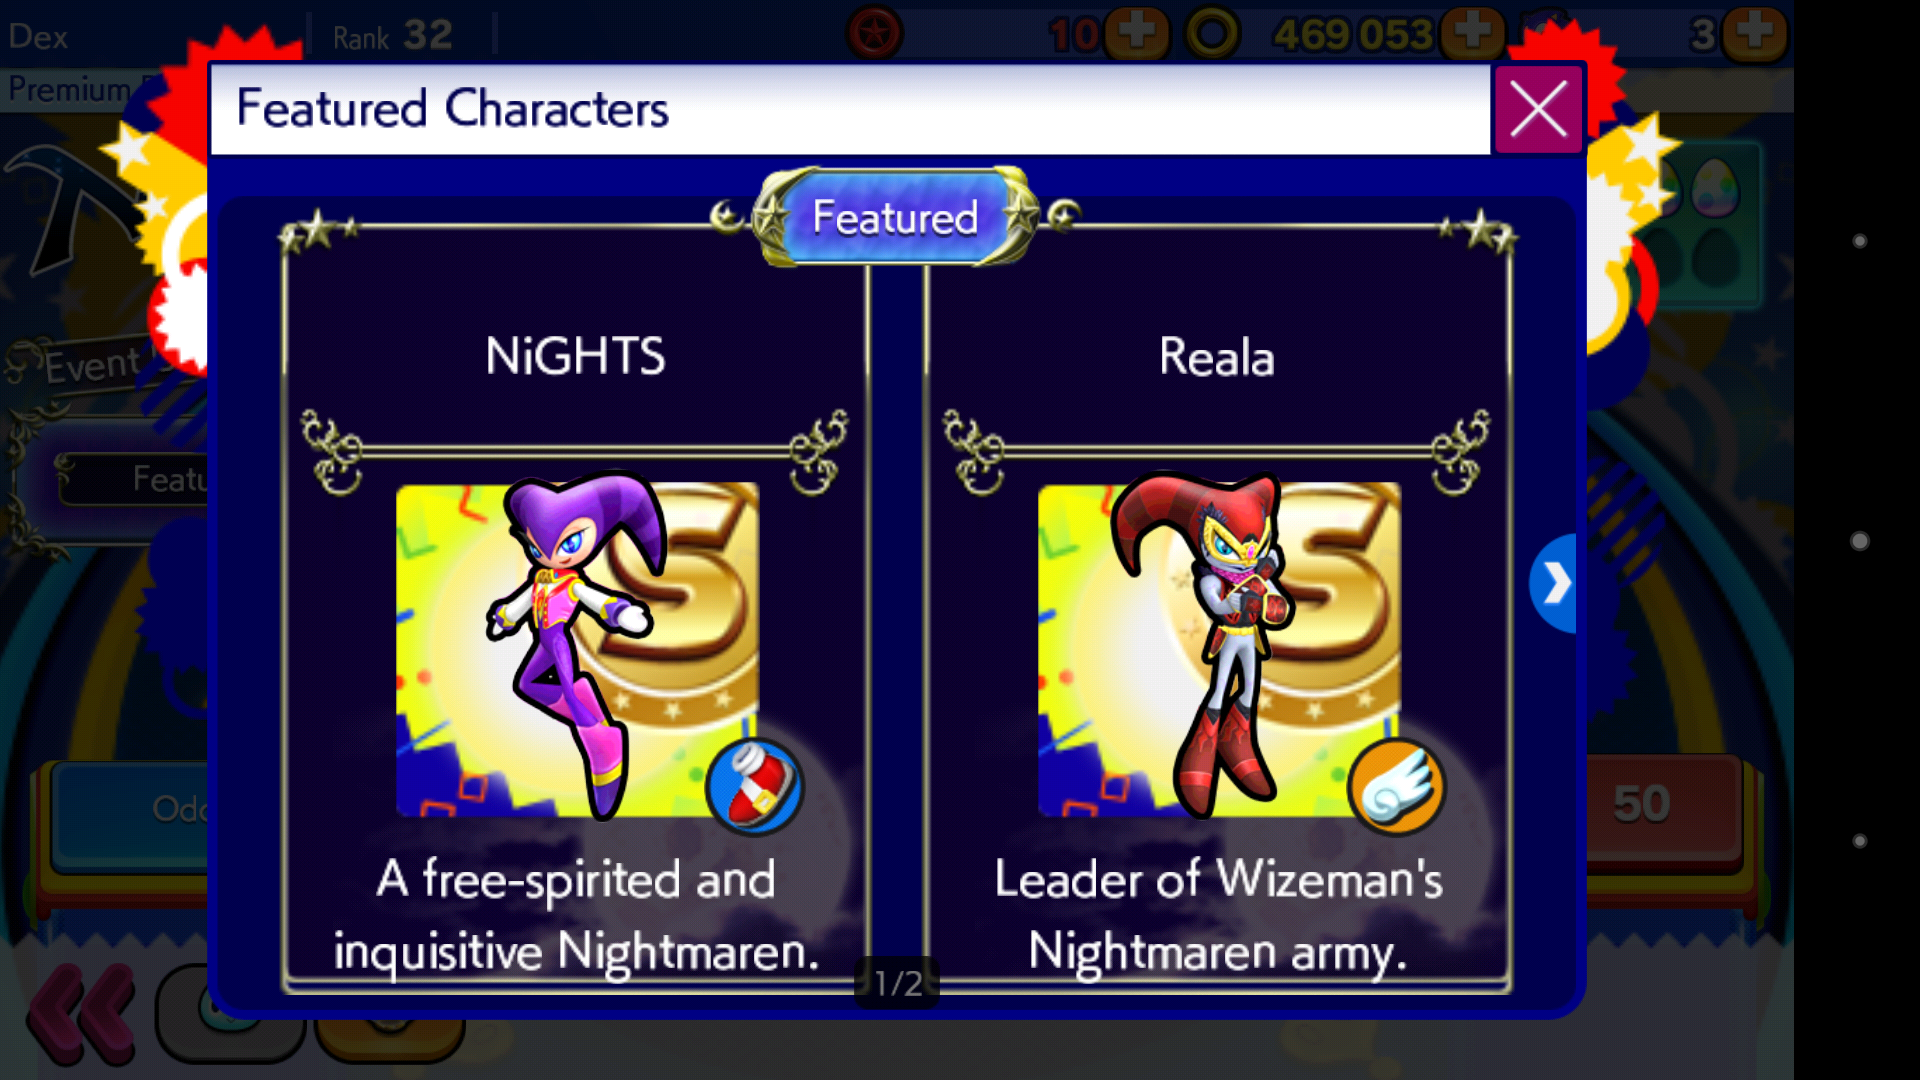The height and width of the screenshot is (1080, 1920).
Task: Select the Featured banner tab
Action: pyautogui.click(x=895, y=217)
